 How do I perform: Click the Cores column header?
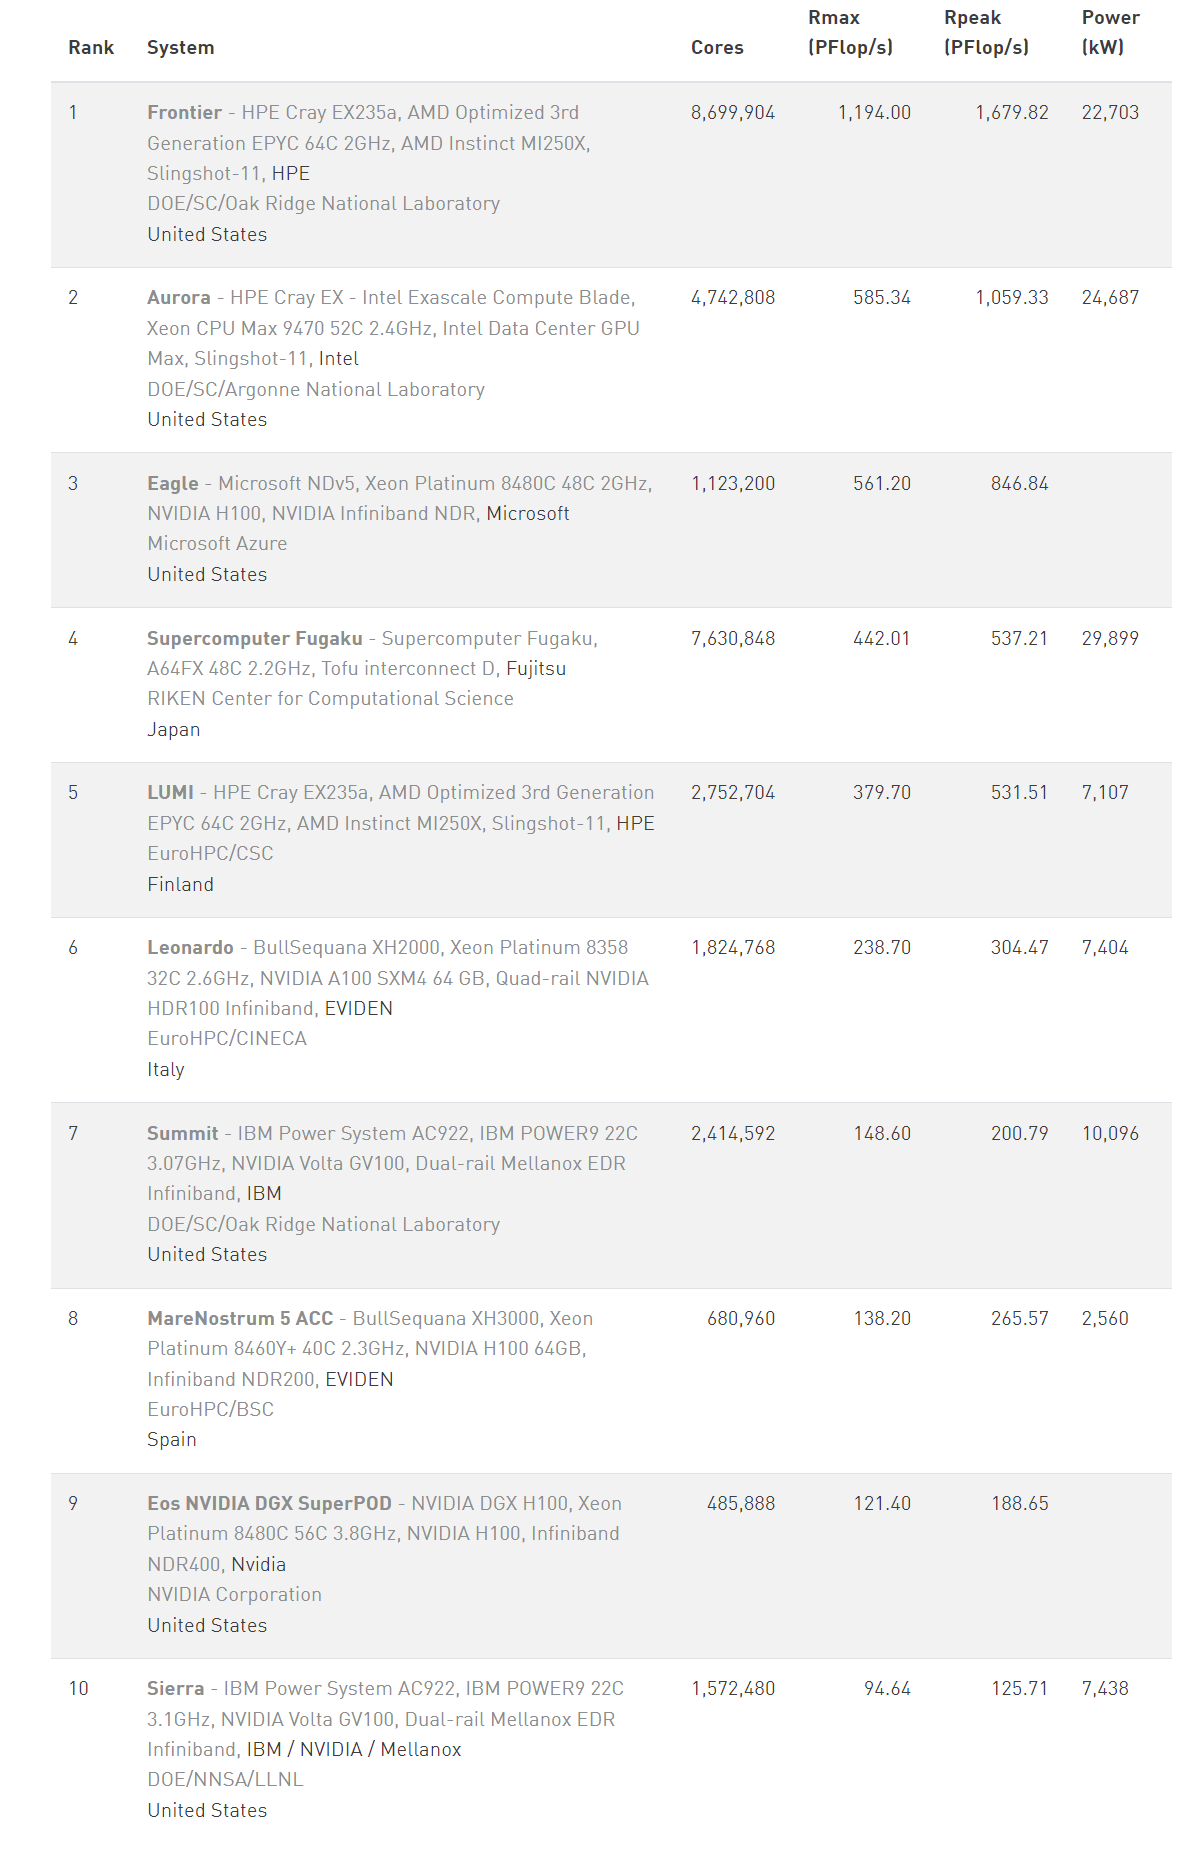pos(717,48)
